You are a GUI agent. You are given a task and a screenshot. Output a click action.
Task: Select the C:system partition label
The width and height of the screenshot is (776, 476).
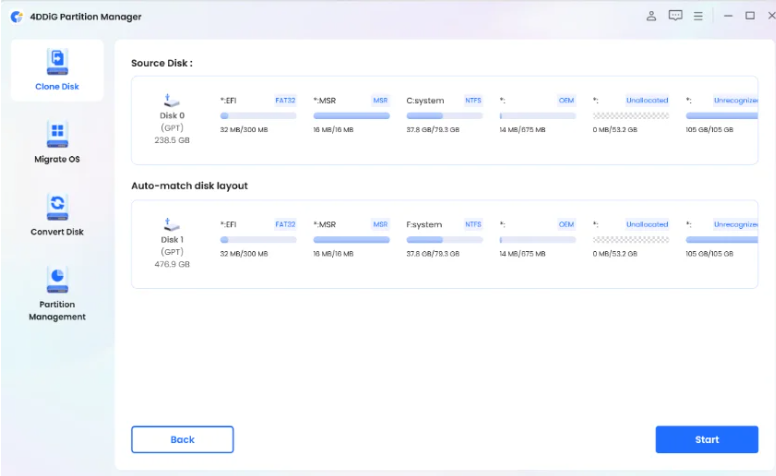coord(425,100)
